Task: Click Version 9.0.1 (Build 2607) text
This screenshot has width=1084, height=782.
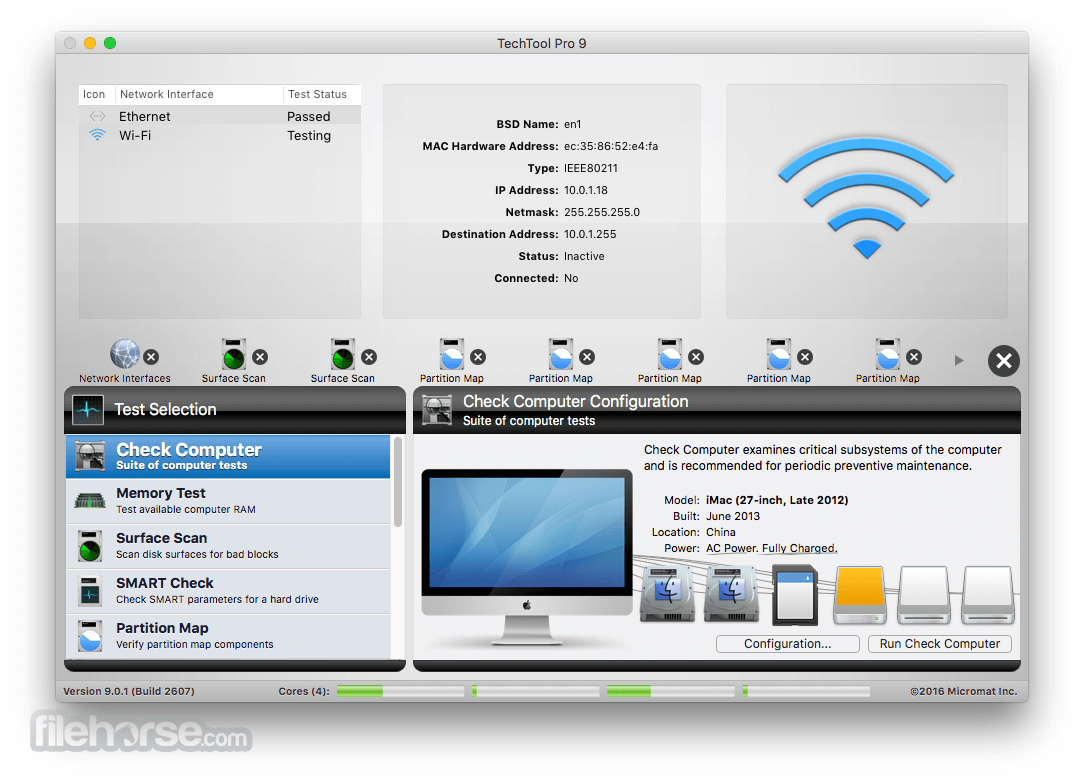Action: pyautogui.click(x=129, y=691)
